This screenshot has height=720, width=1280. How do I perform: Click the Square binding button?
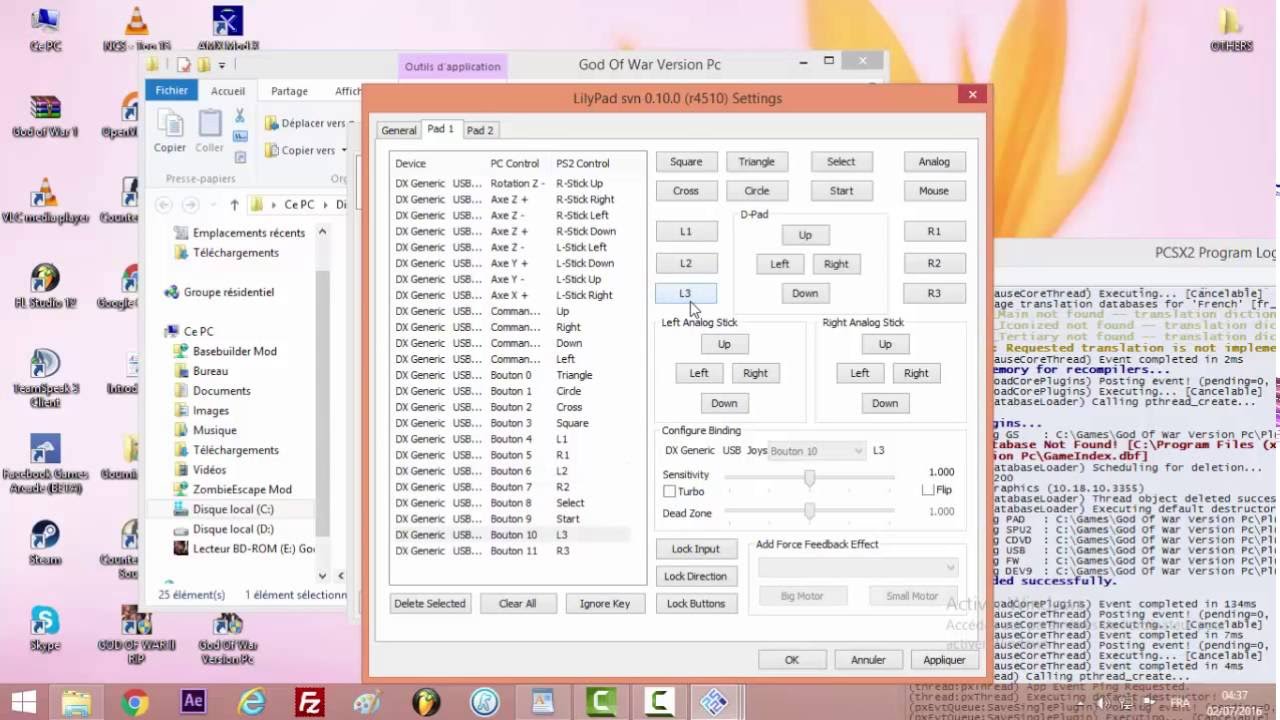point(686,161)
